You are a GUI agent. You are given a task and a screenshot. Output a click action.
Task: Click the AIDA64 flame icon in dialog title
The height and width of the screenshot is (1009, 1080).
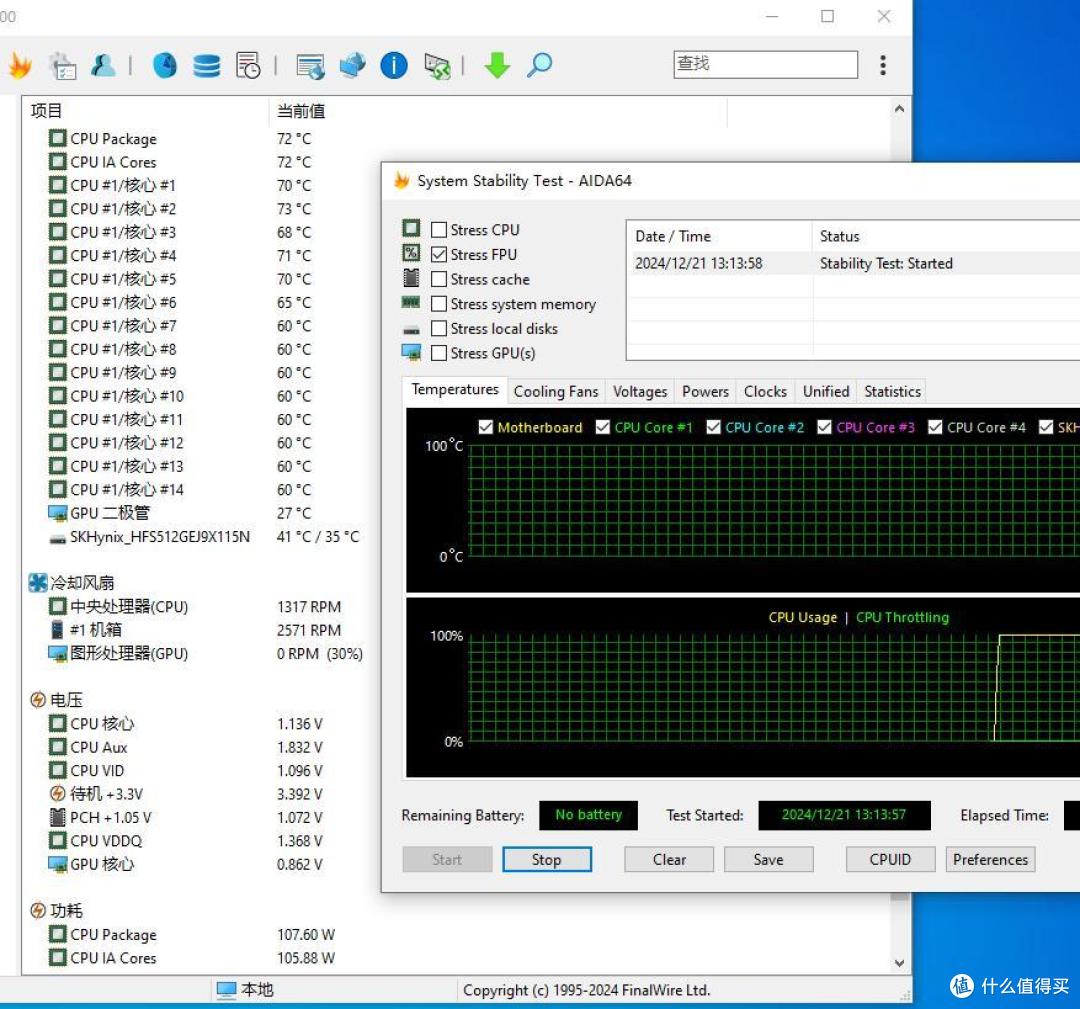coord(402,180)
